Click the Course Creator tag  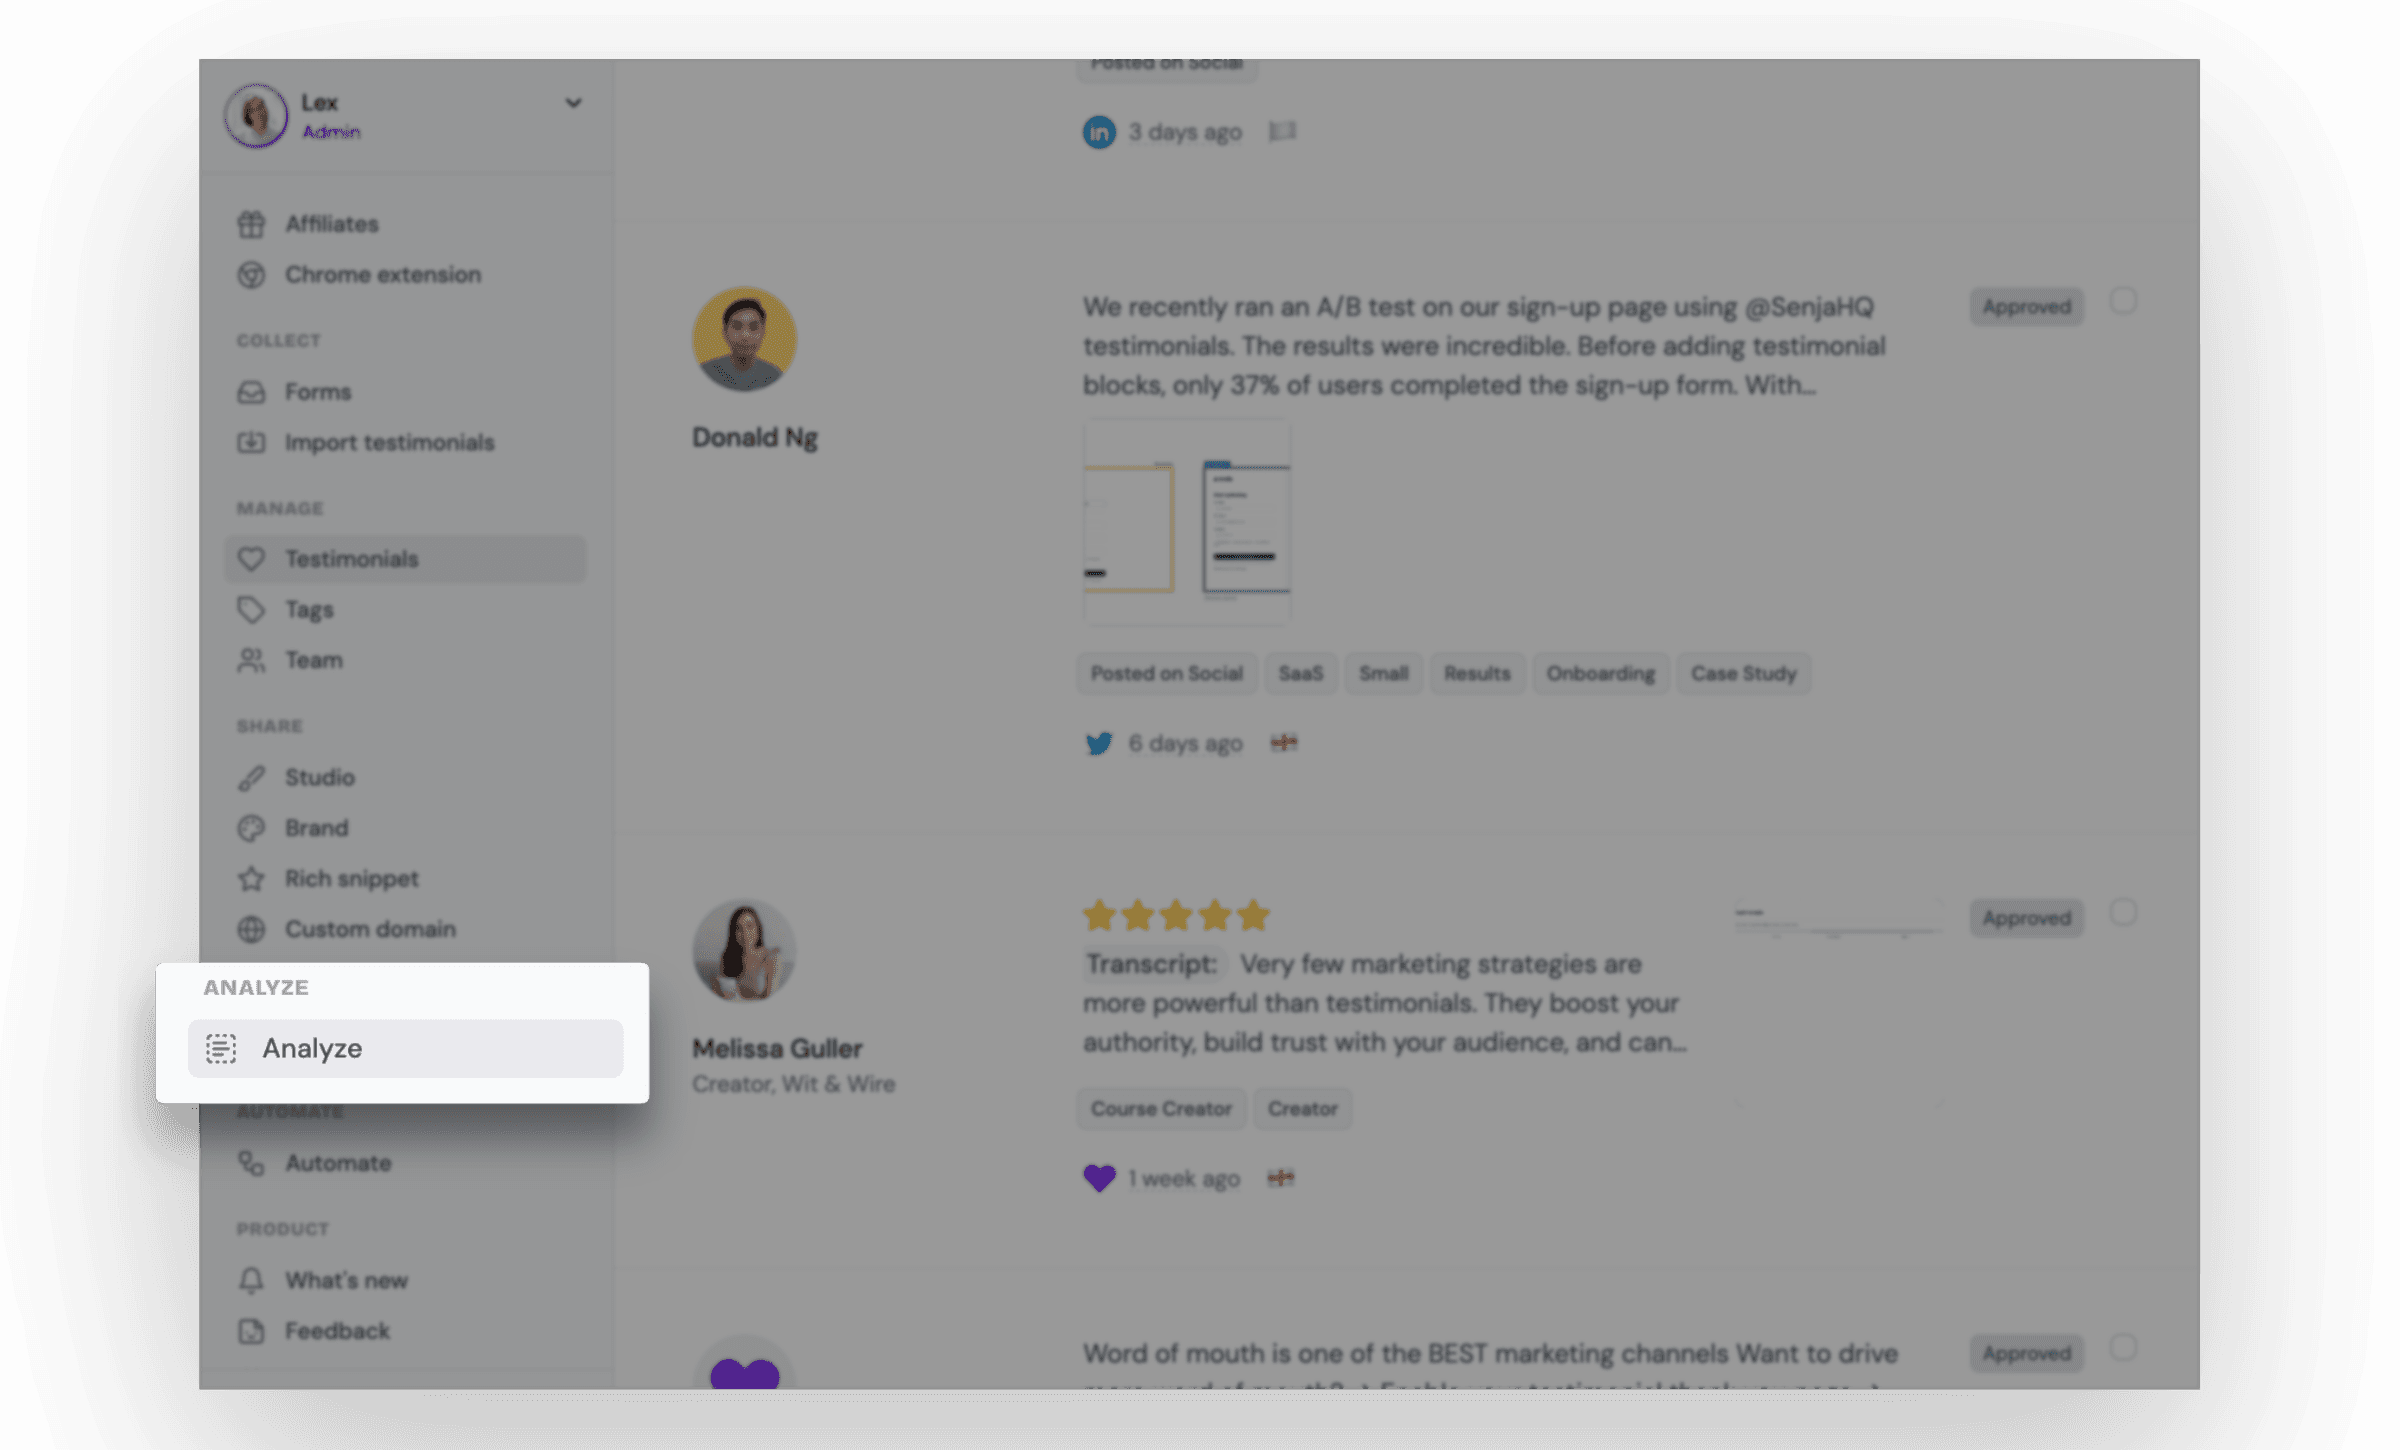pyautogui.click(x=1161, y=1108)
